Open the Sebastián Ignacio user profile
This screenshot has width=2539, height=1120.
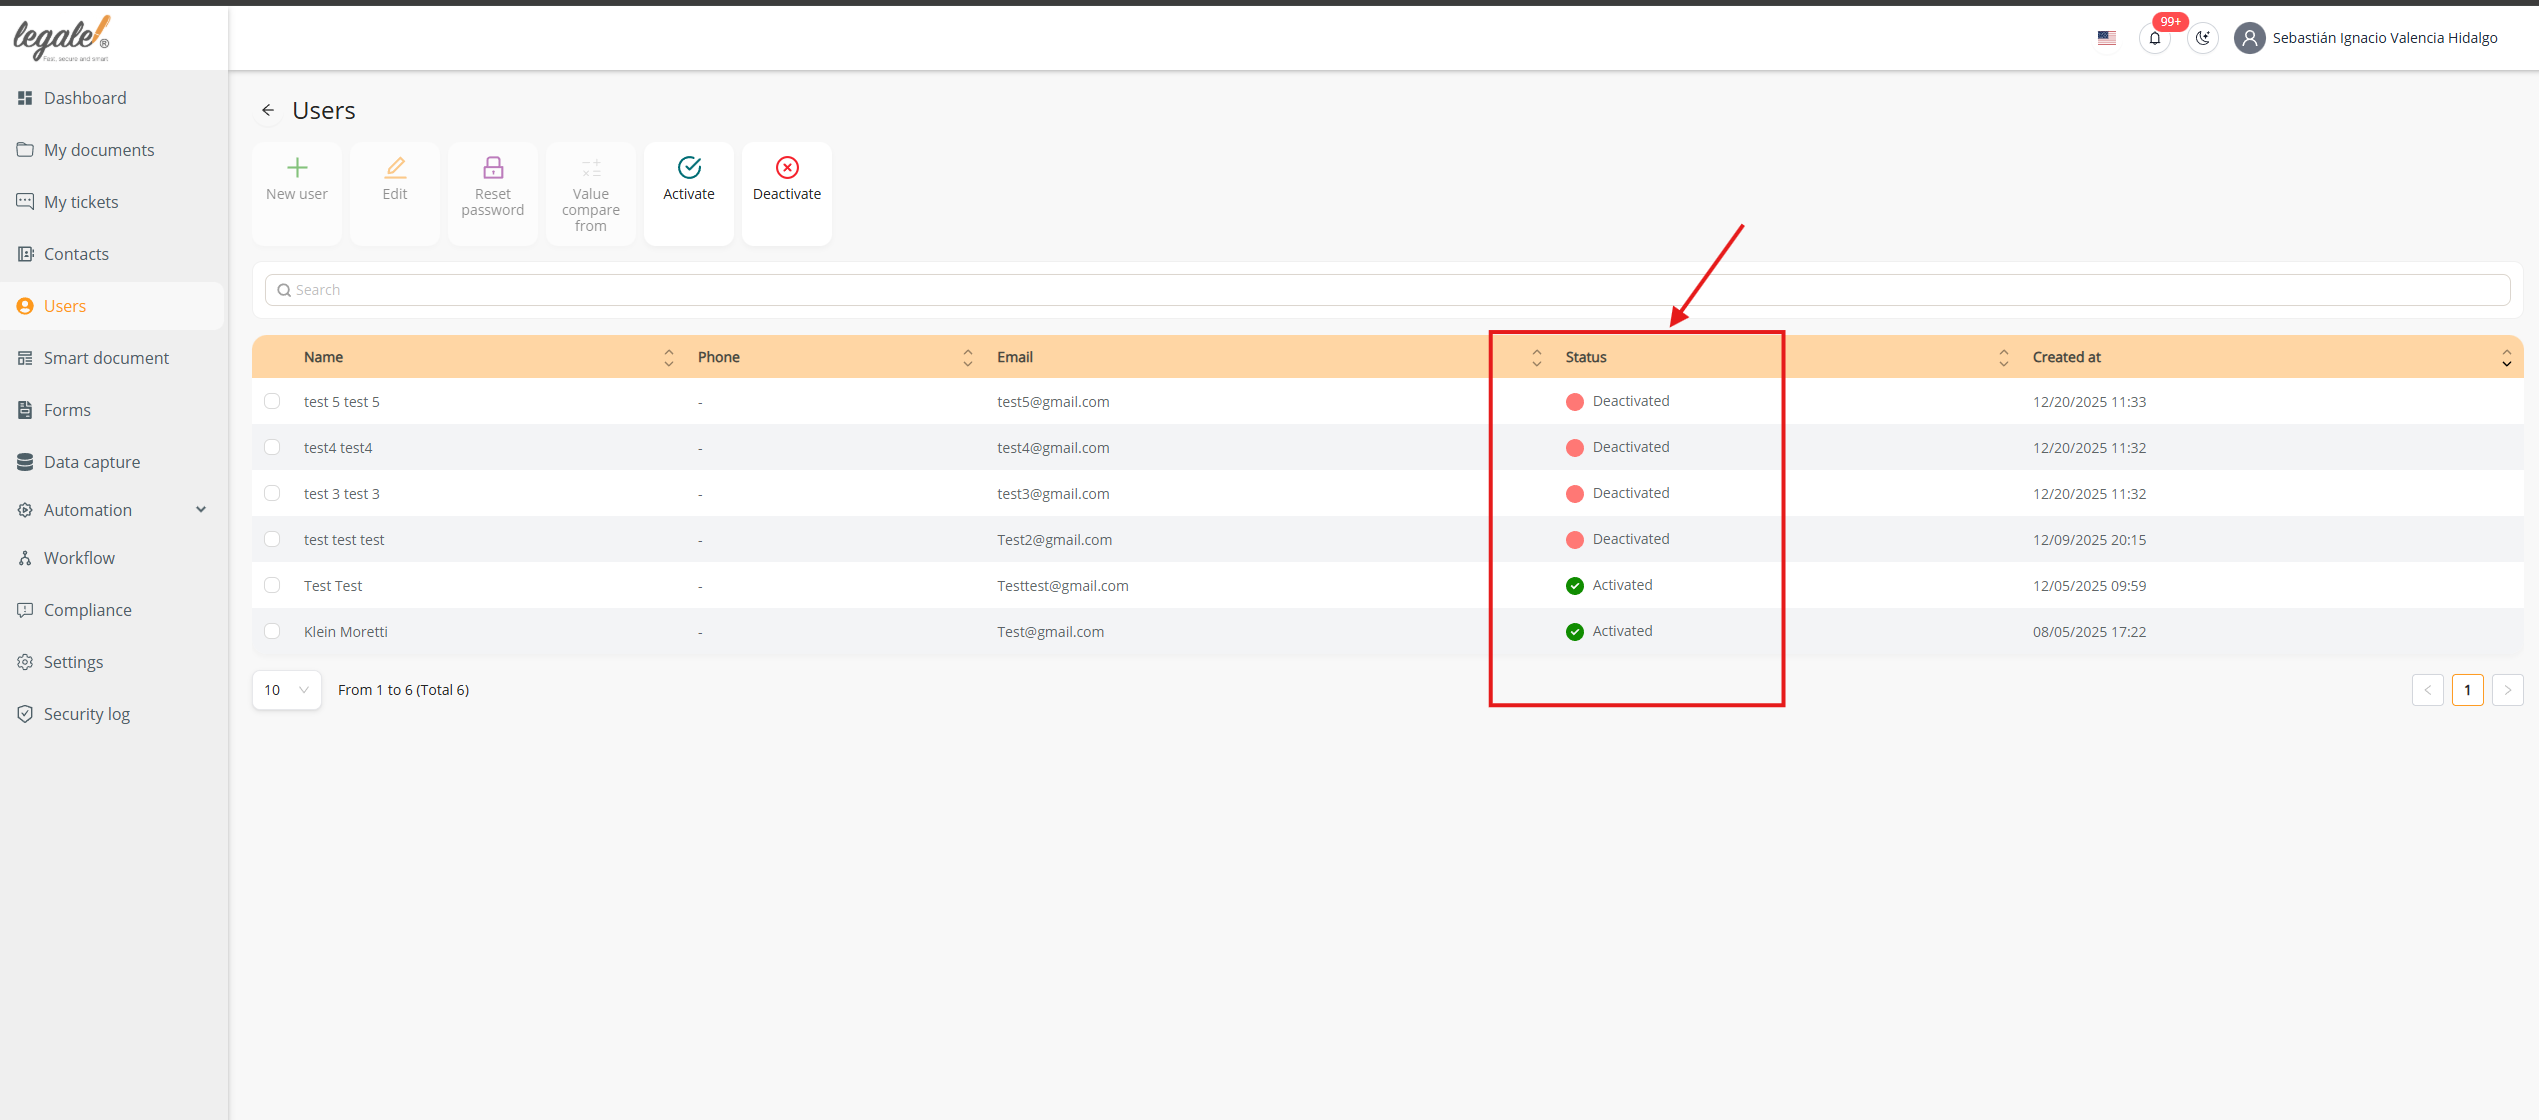[x=2384, y=38]
